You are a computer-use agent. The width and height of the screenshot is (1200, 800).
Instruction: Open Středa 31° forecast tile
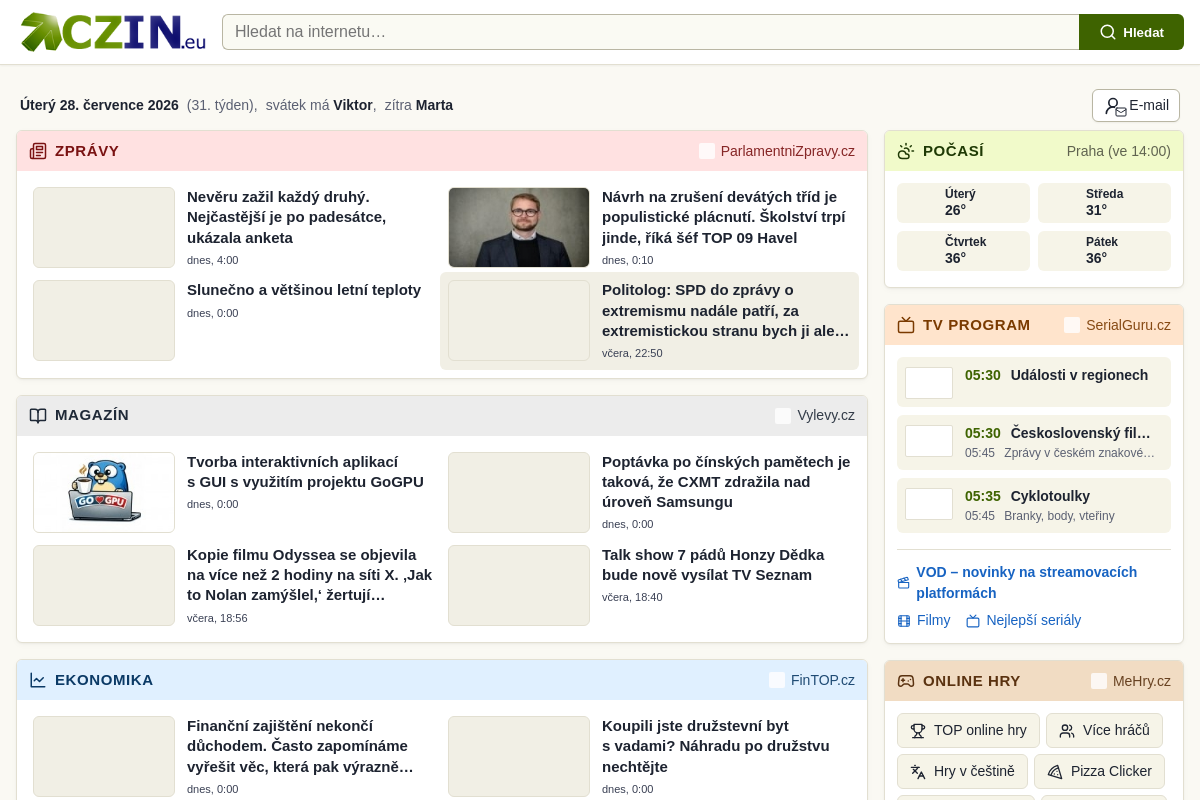pyautogui.click(x=1104, y=203)
